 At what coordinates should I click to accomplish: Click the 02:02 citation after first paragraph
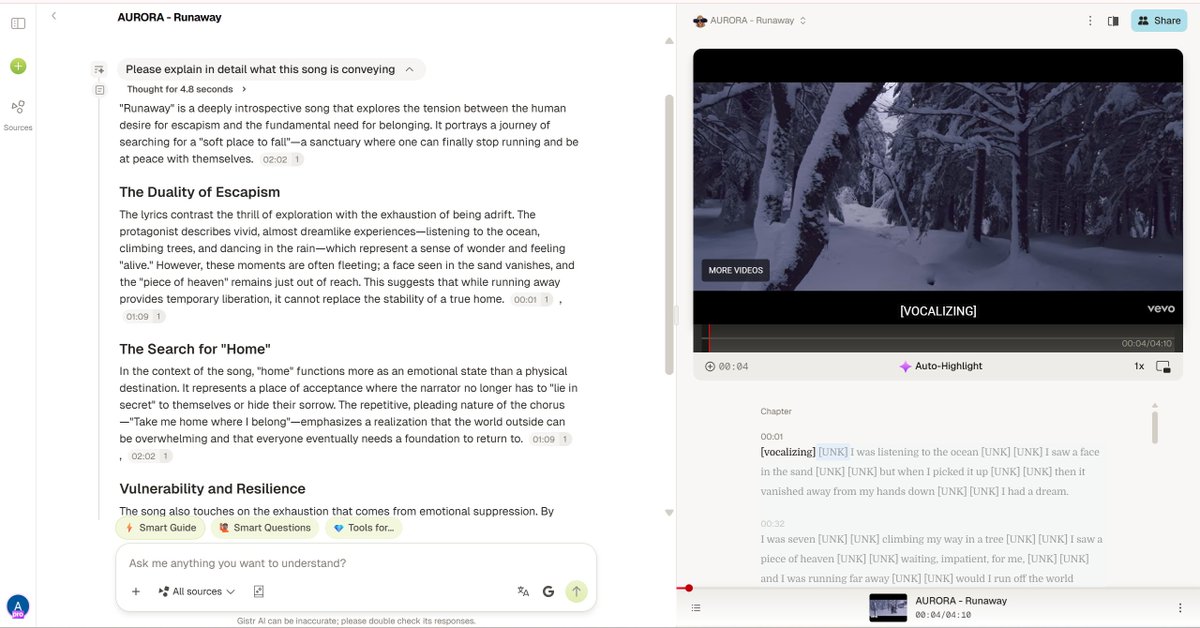tap(282, 160)
